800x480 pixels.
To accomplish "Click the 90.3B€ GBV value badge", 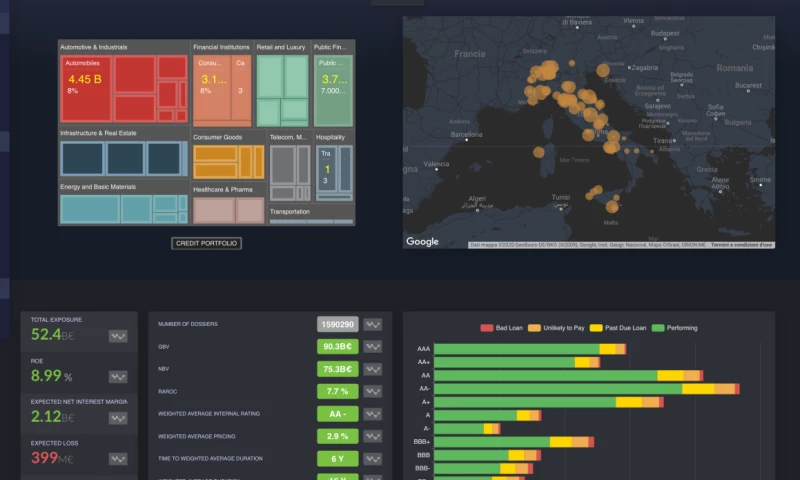I will pyautogui.click(x=337, y=347).
